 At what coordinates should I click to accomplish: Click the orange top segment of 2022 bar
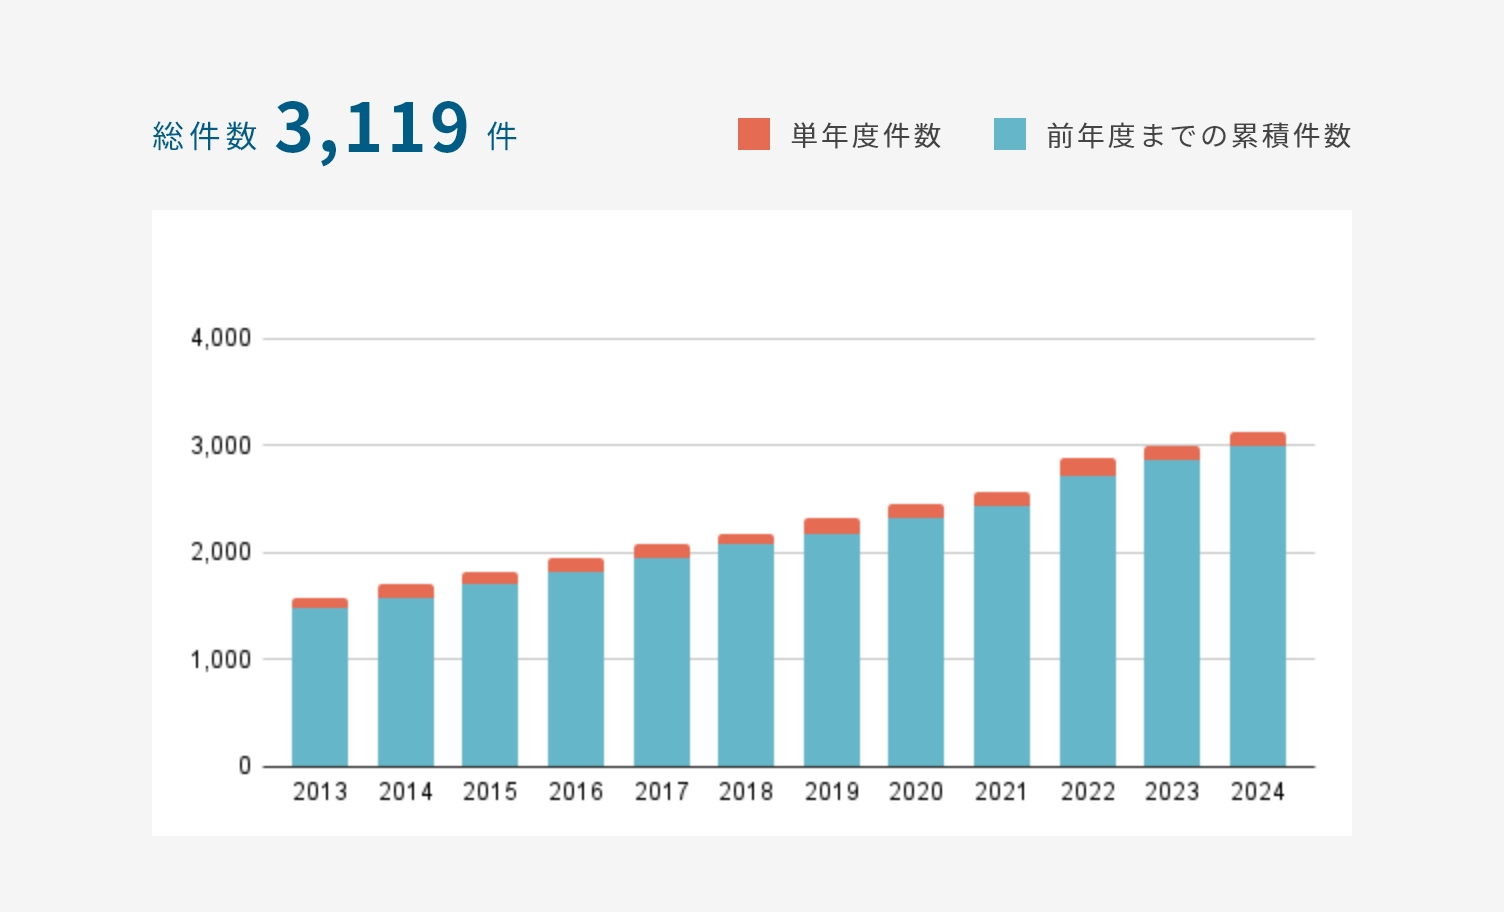coord(1088,467)
